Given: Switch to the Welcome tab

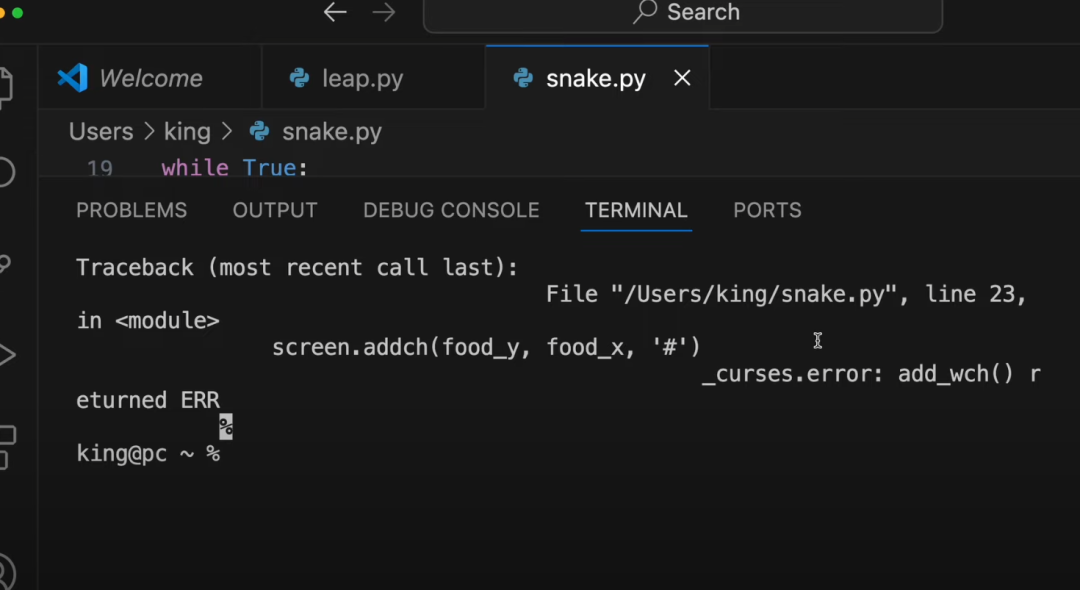Looking at the screenshot, I should click(x=150, y=78).
